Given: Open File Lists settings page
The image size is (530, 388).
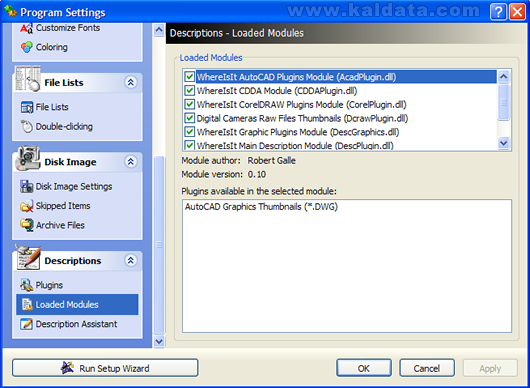Looking at the screenshot, I should pyautogui.click(x=52, y=107).
